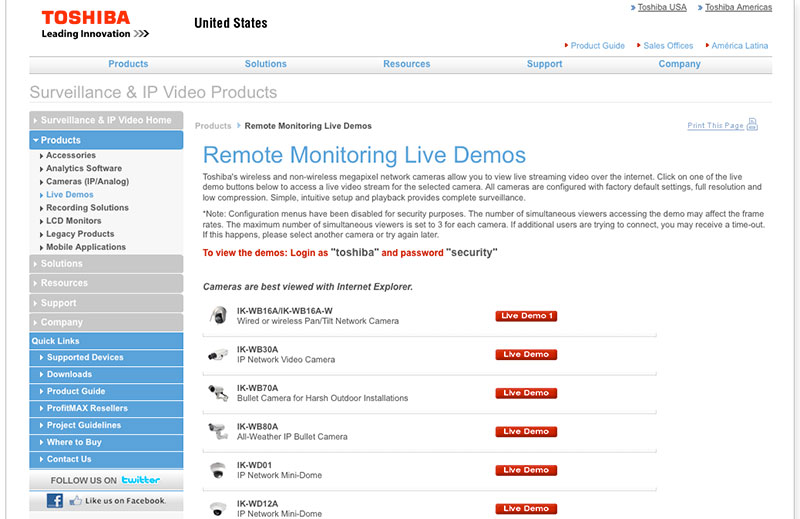Open the Solutions top navigation menu
Screen dimensions: 800x519
265,64
